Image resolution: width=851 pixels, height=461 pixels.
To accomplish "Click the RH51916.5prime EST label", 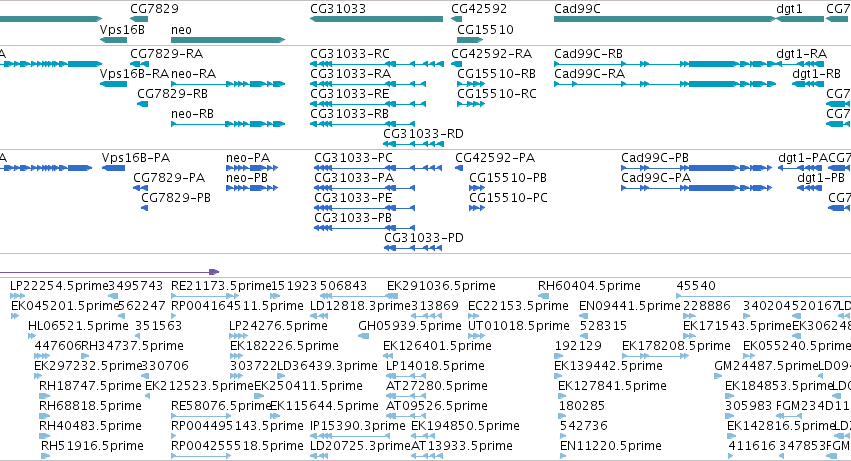I will tap(92, 446).
